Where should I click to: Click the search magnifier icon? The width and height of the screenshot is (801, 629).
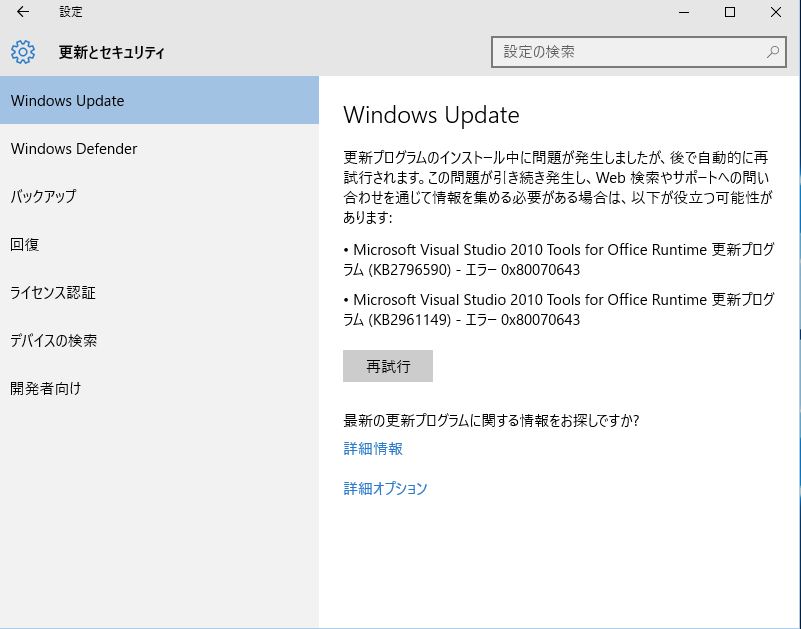pyautogui.click(x=773, y=52)
